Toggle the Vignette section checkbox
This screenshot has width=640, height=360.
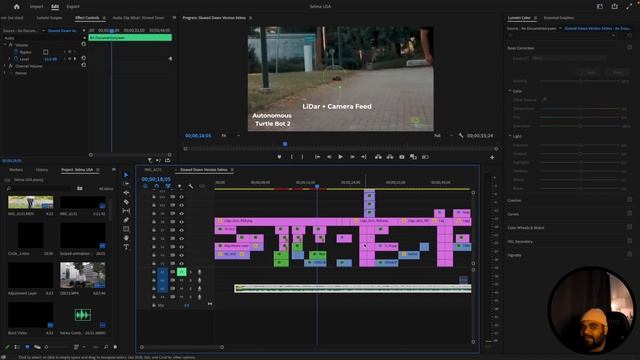click(629, 255)
